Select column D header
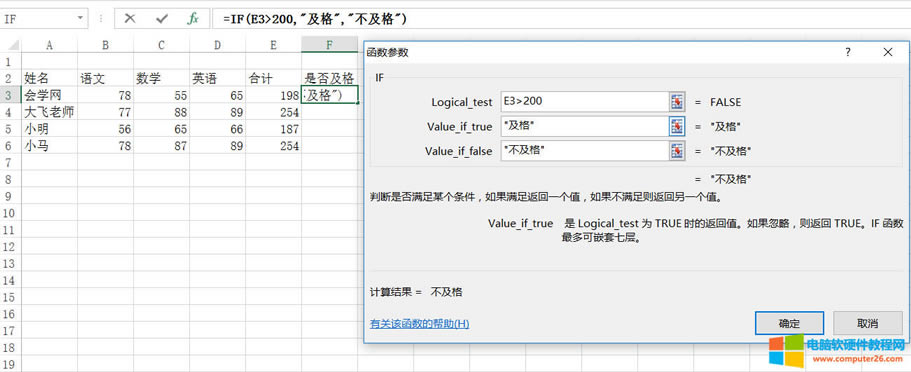 click(217, 45)
